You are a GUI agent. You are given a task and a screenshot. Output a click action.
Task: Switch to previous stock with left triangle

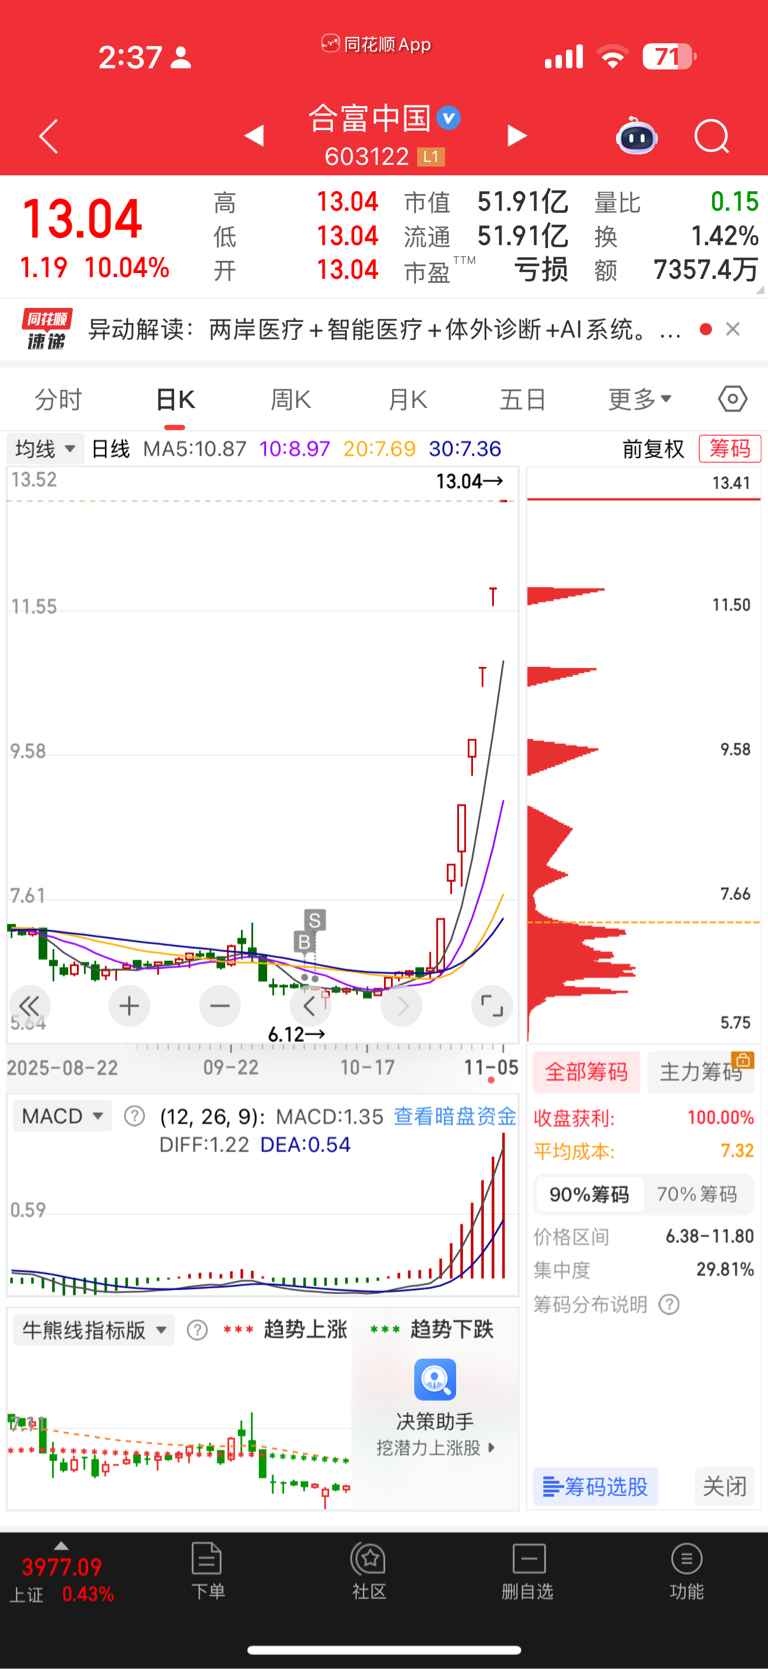[x=255, y=135]
